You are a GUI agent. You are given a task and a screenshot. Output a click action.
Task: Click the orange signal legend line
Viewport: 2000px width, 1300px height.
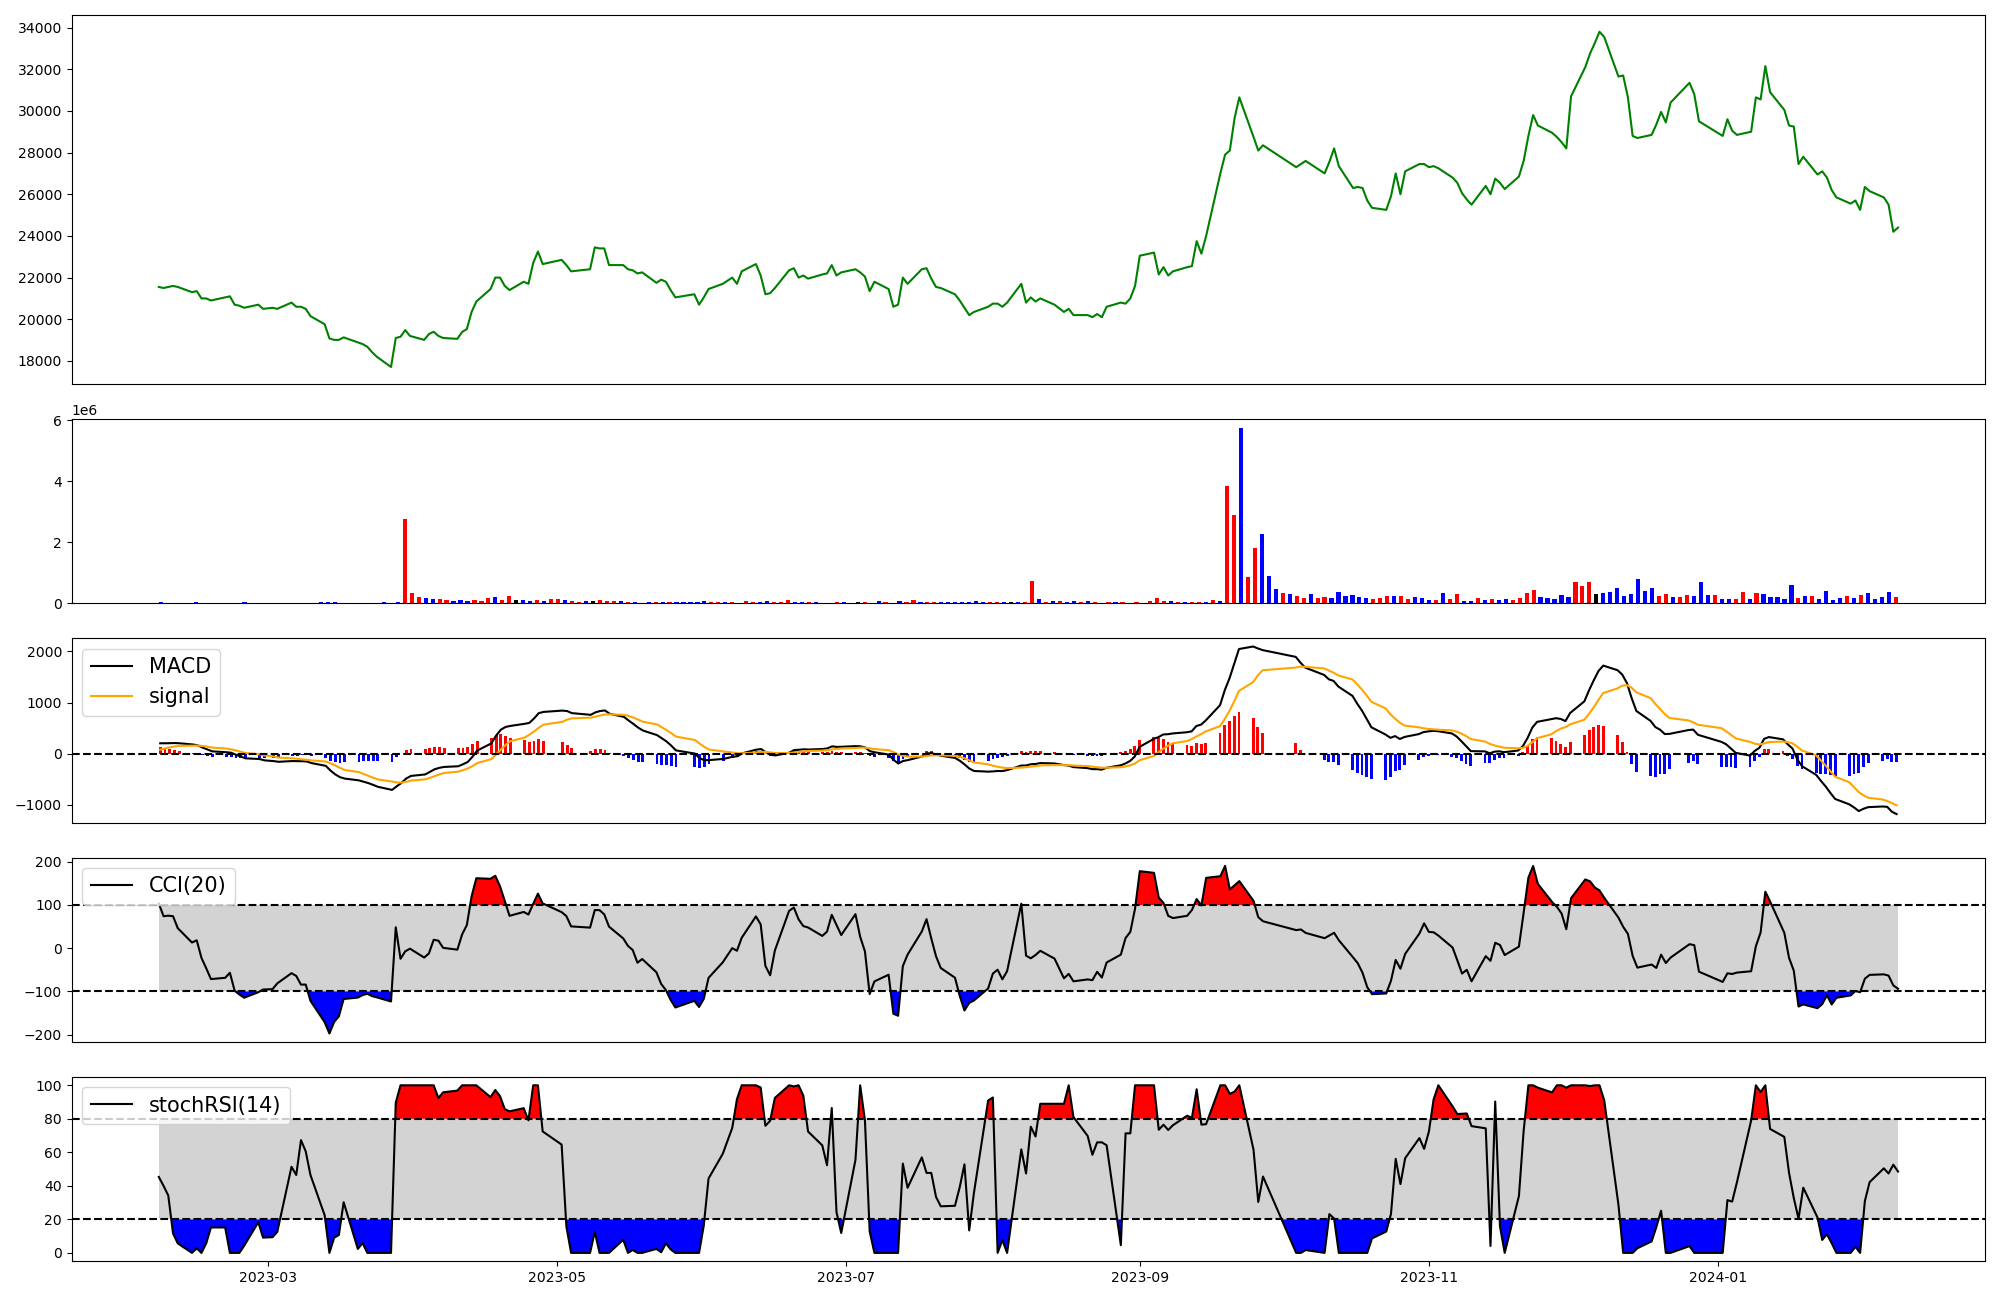tap(111, 696)
